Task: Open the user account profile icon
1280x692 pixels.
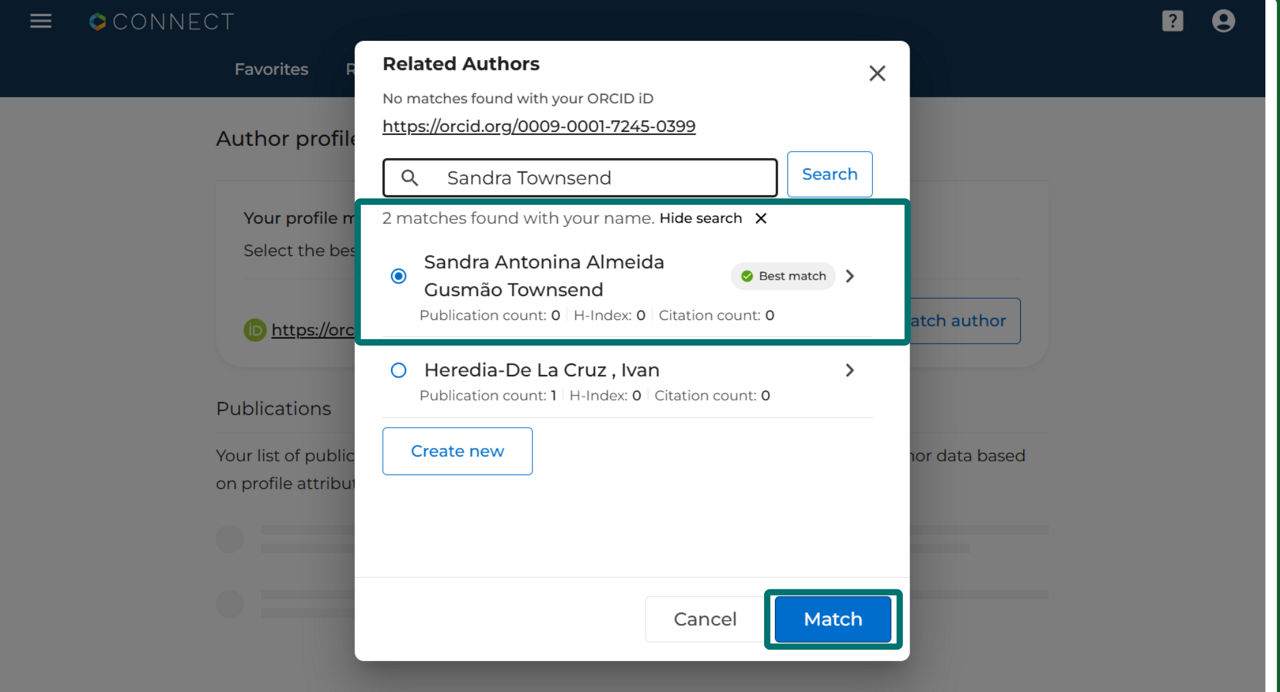Action: 1223,21
